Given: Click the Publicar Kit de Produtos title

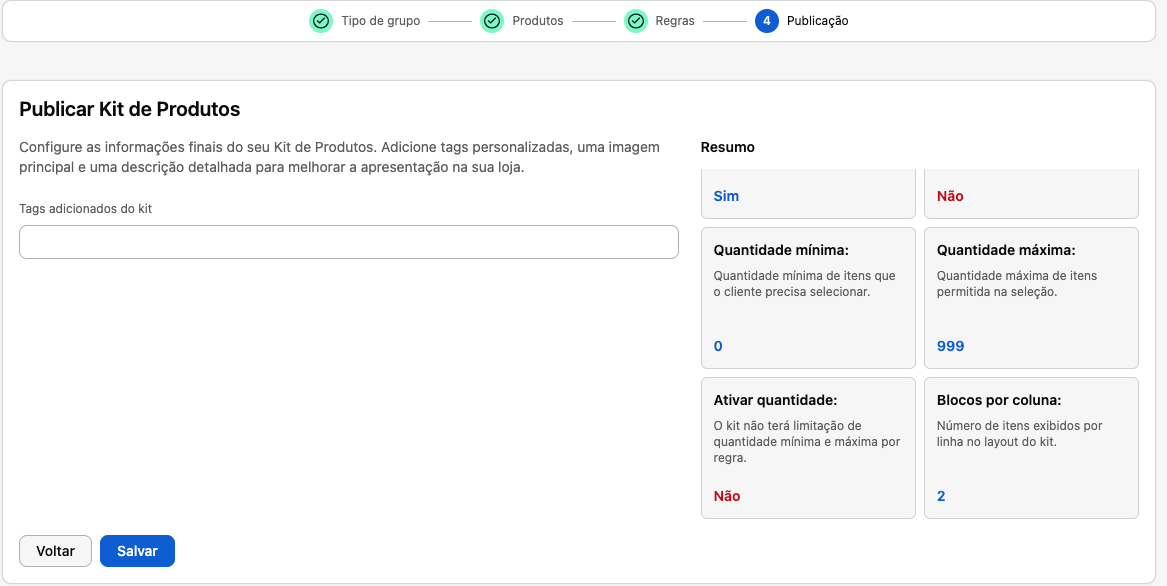Looking at the screenshot, I should [130, 109].
